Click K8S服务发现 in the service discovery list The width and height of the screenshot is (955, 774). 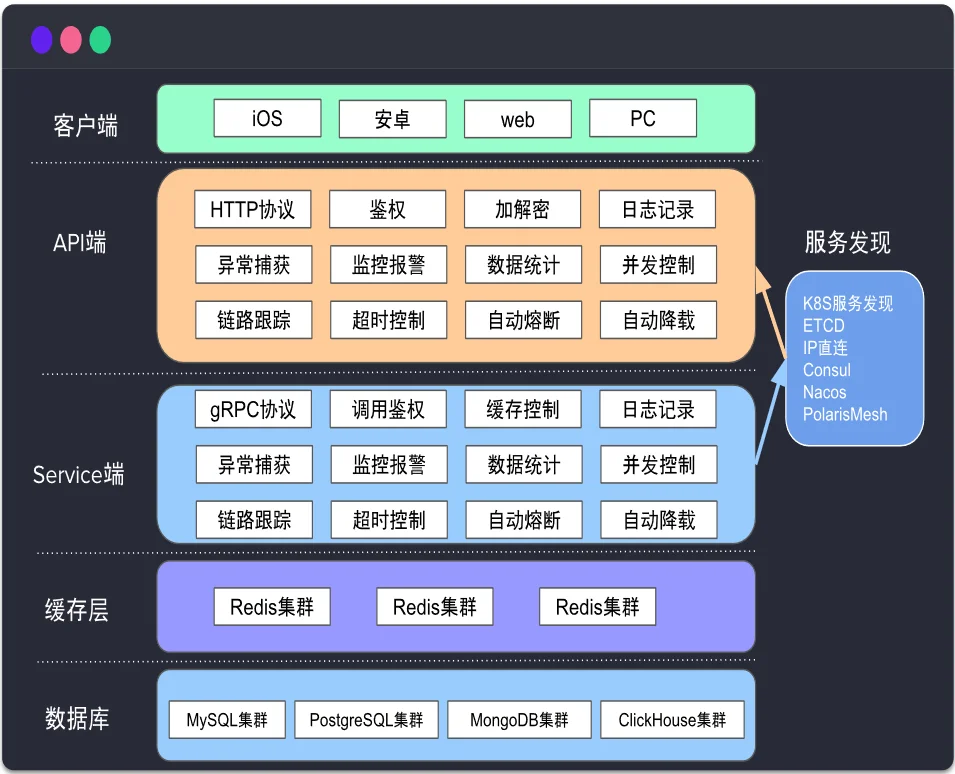[x=848, y=303]
